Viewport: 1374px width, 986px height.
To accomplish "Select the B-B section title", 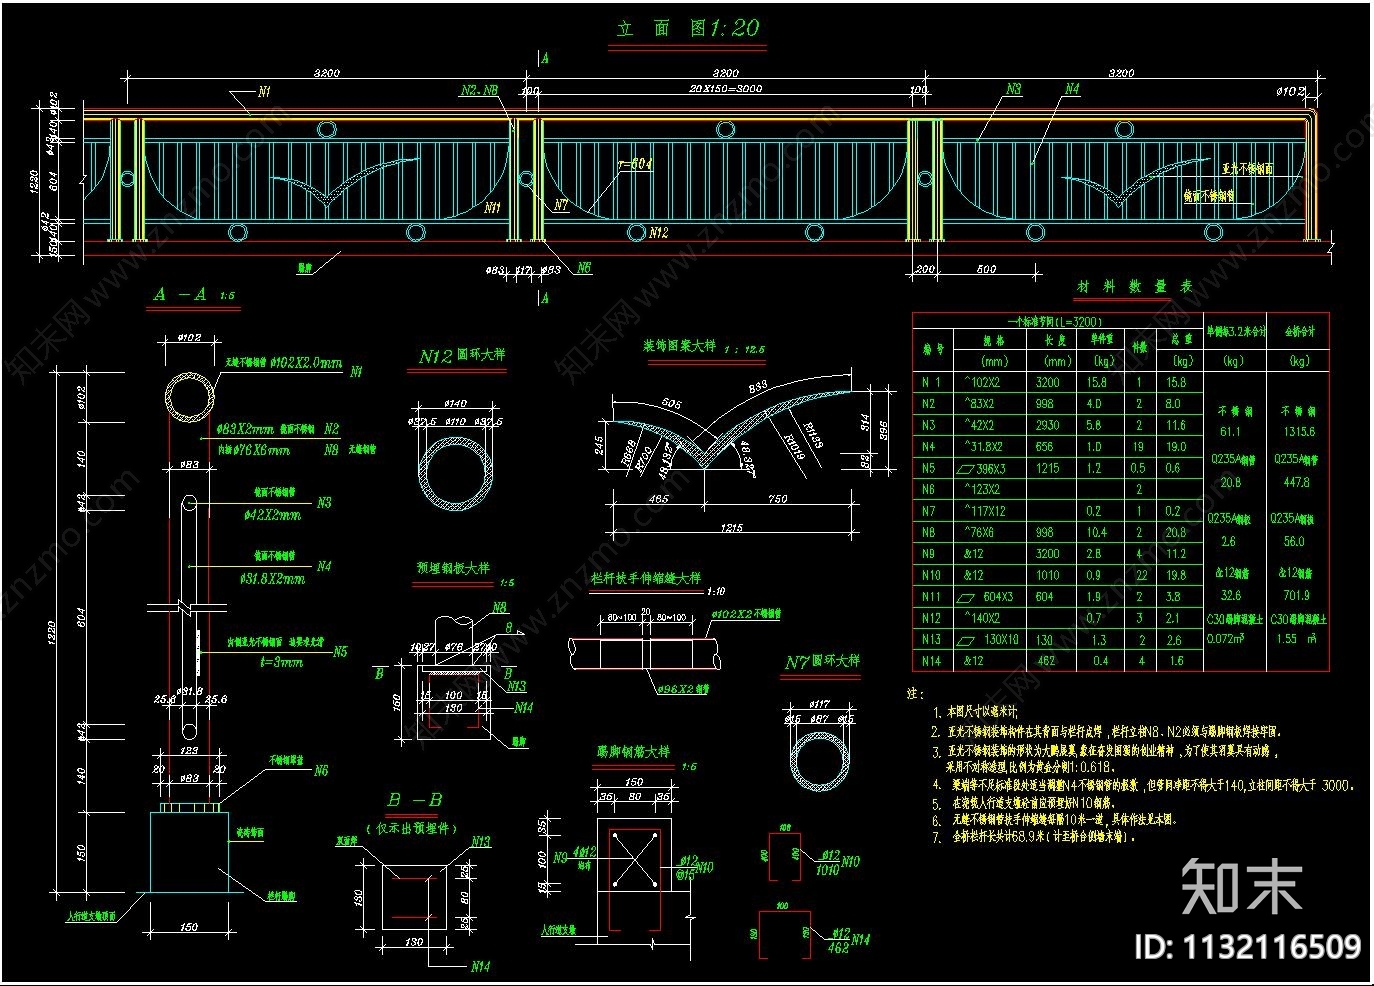I will click(414, 799).
